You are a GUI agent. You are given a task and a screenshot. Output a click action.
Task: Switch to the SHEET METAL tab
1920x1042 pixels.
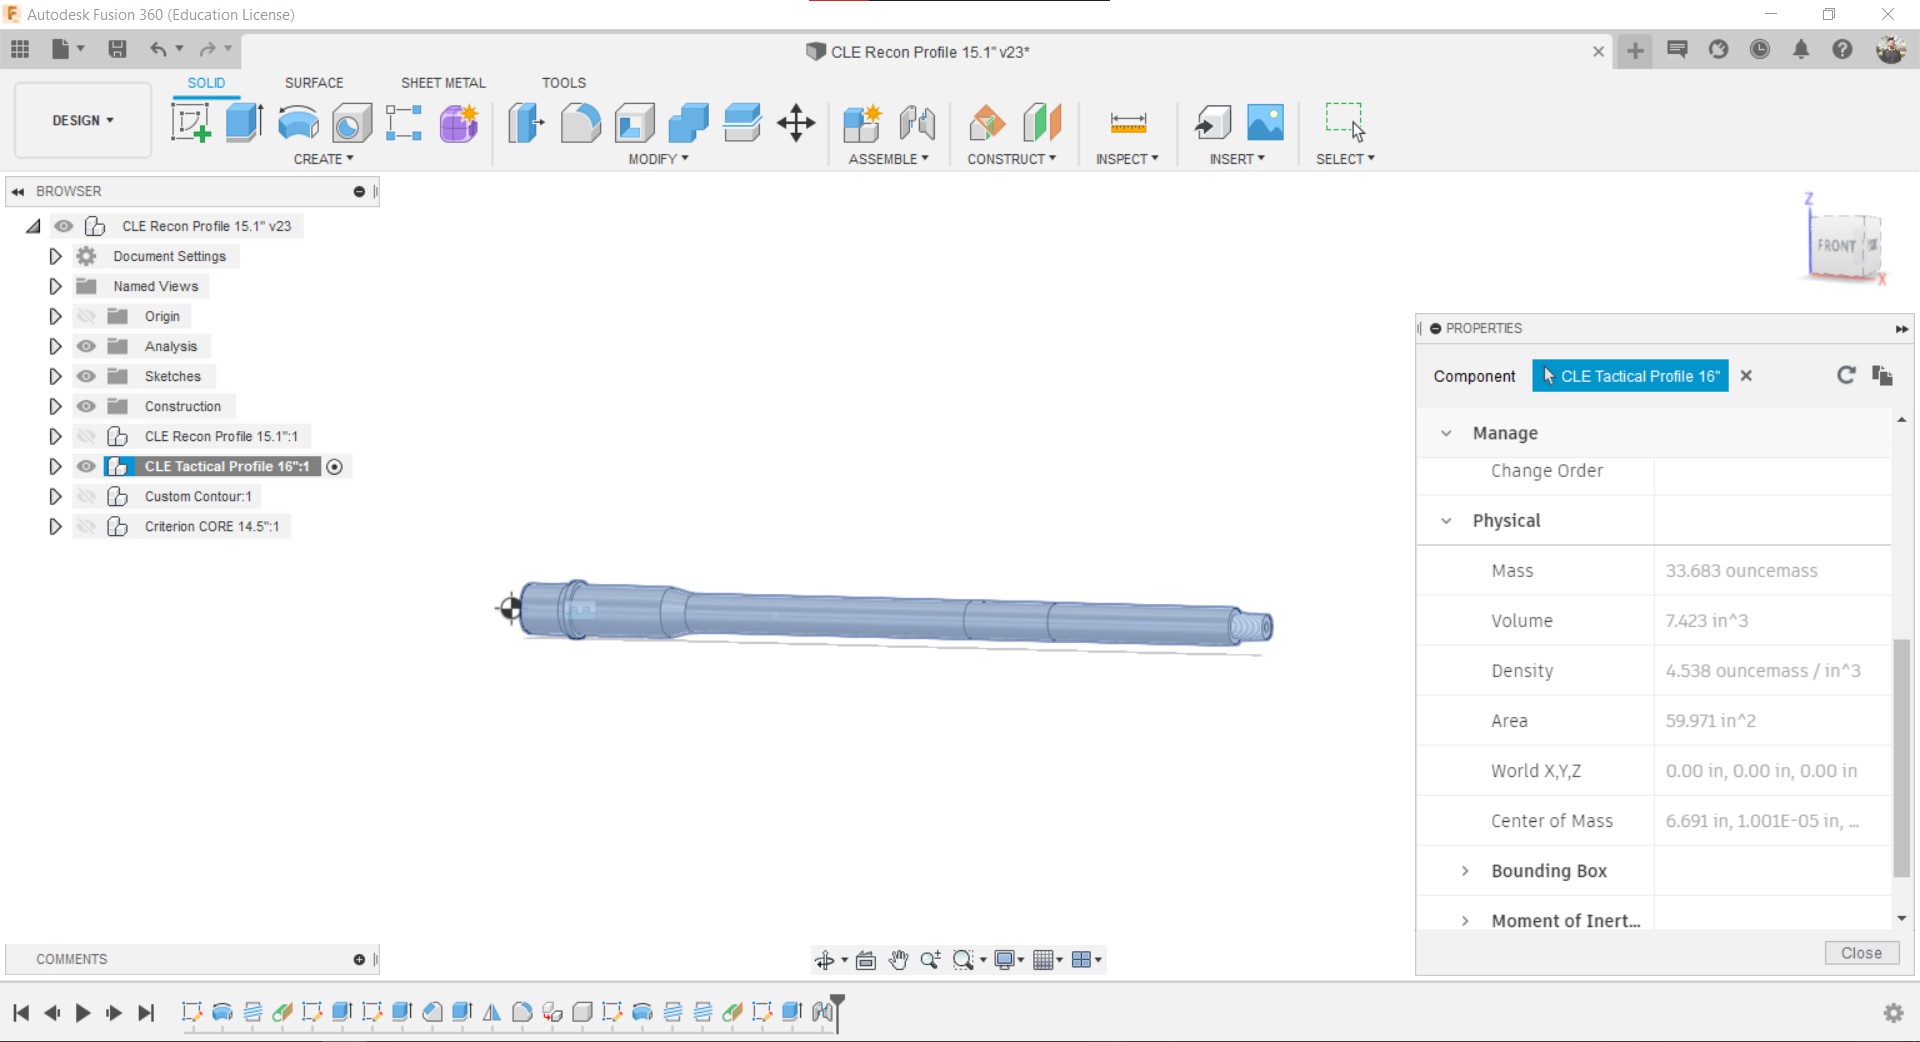443,83
